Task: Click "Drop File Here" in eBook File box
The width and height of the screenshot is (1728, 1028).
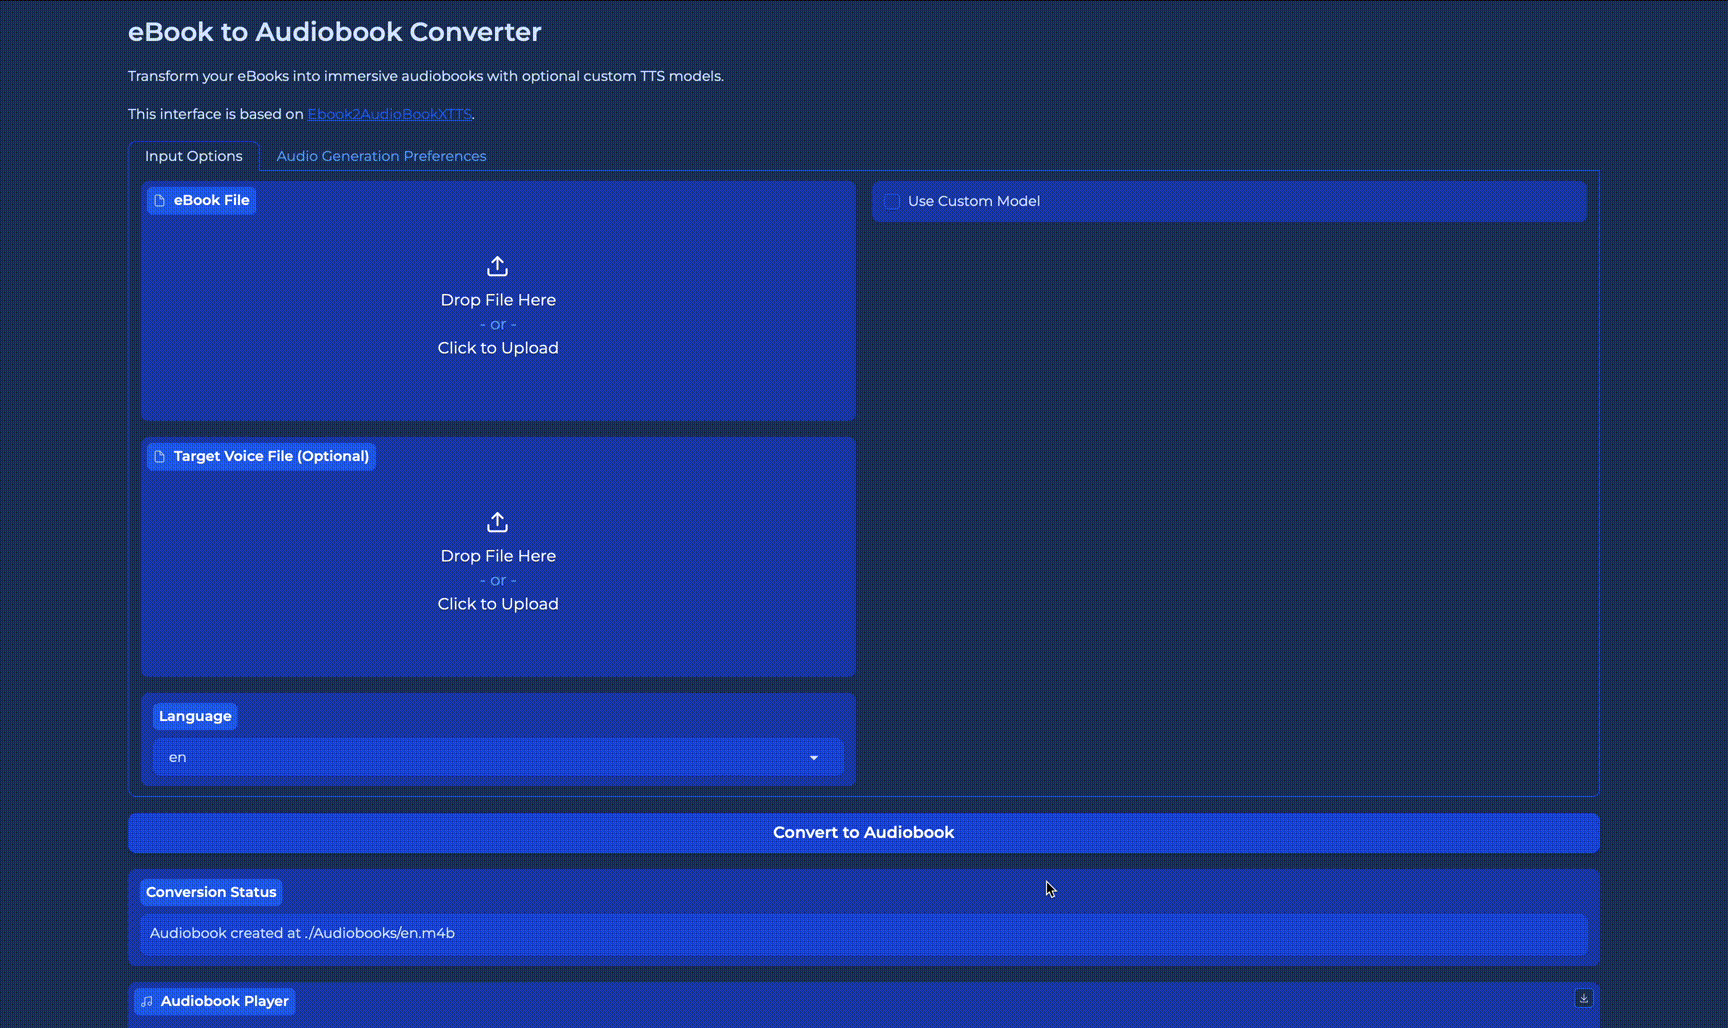Action: pos(498,300)
